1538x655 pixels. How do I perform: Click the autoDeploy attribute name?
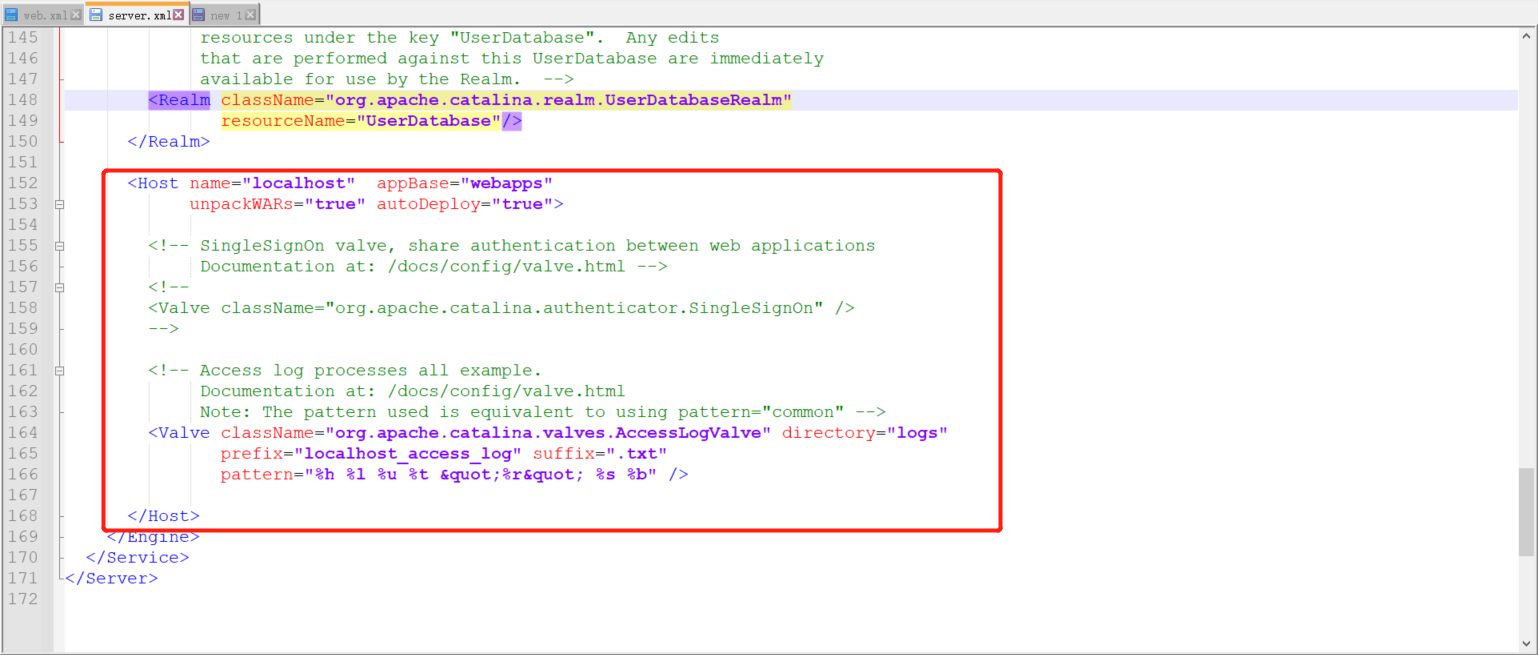(x=433, y=204)
